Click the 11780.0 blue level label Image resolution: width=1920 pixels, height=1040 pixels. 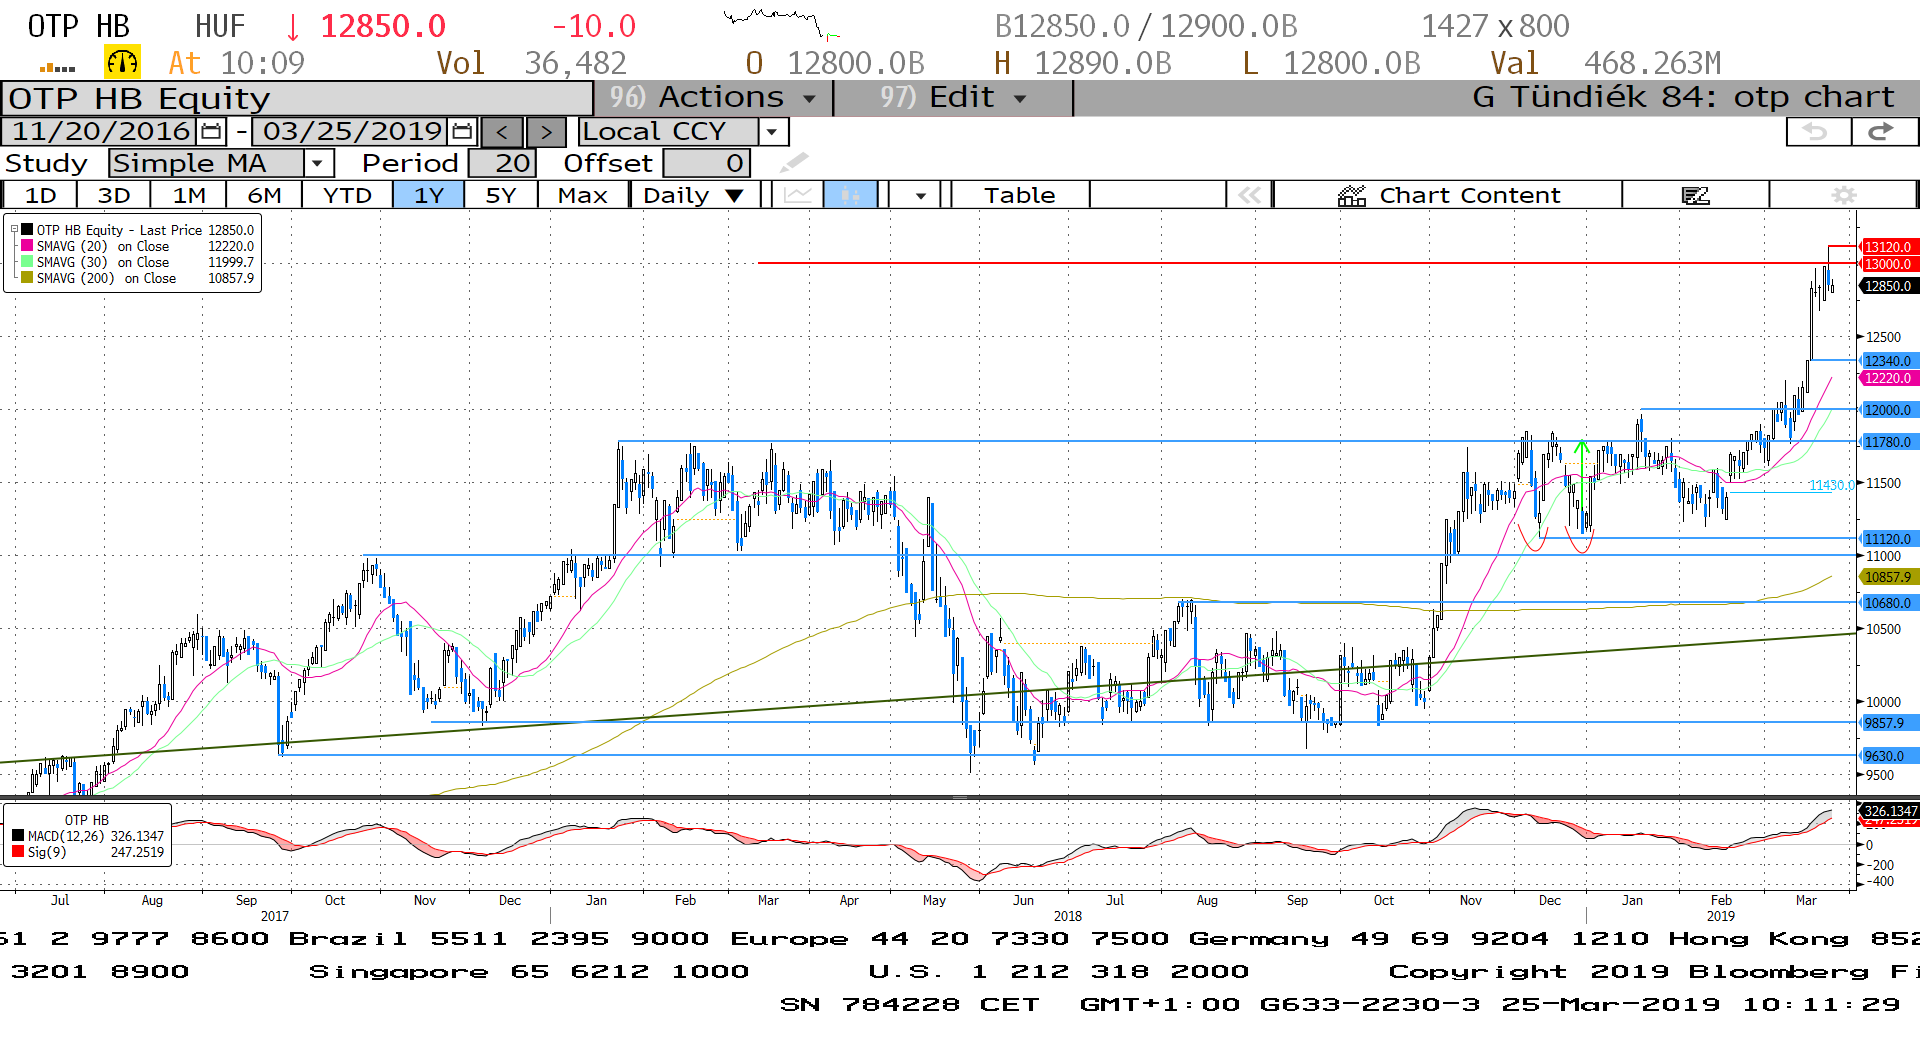[x=1888, y=442]
